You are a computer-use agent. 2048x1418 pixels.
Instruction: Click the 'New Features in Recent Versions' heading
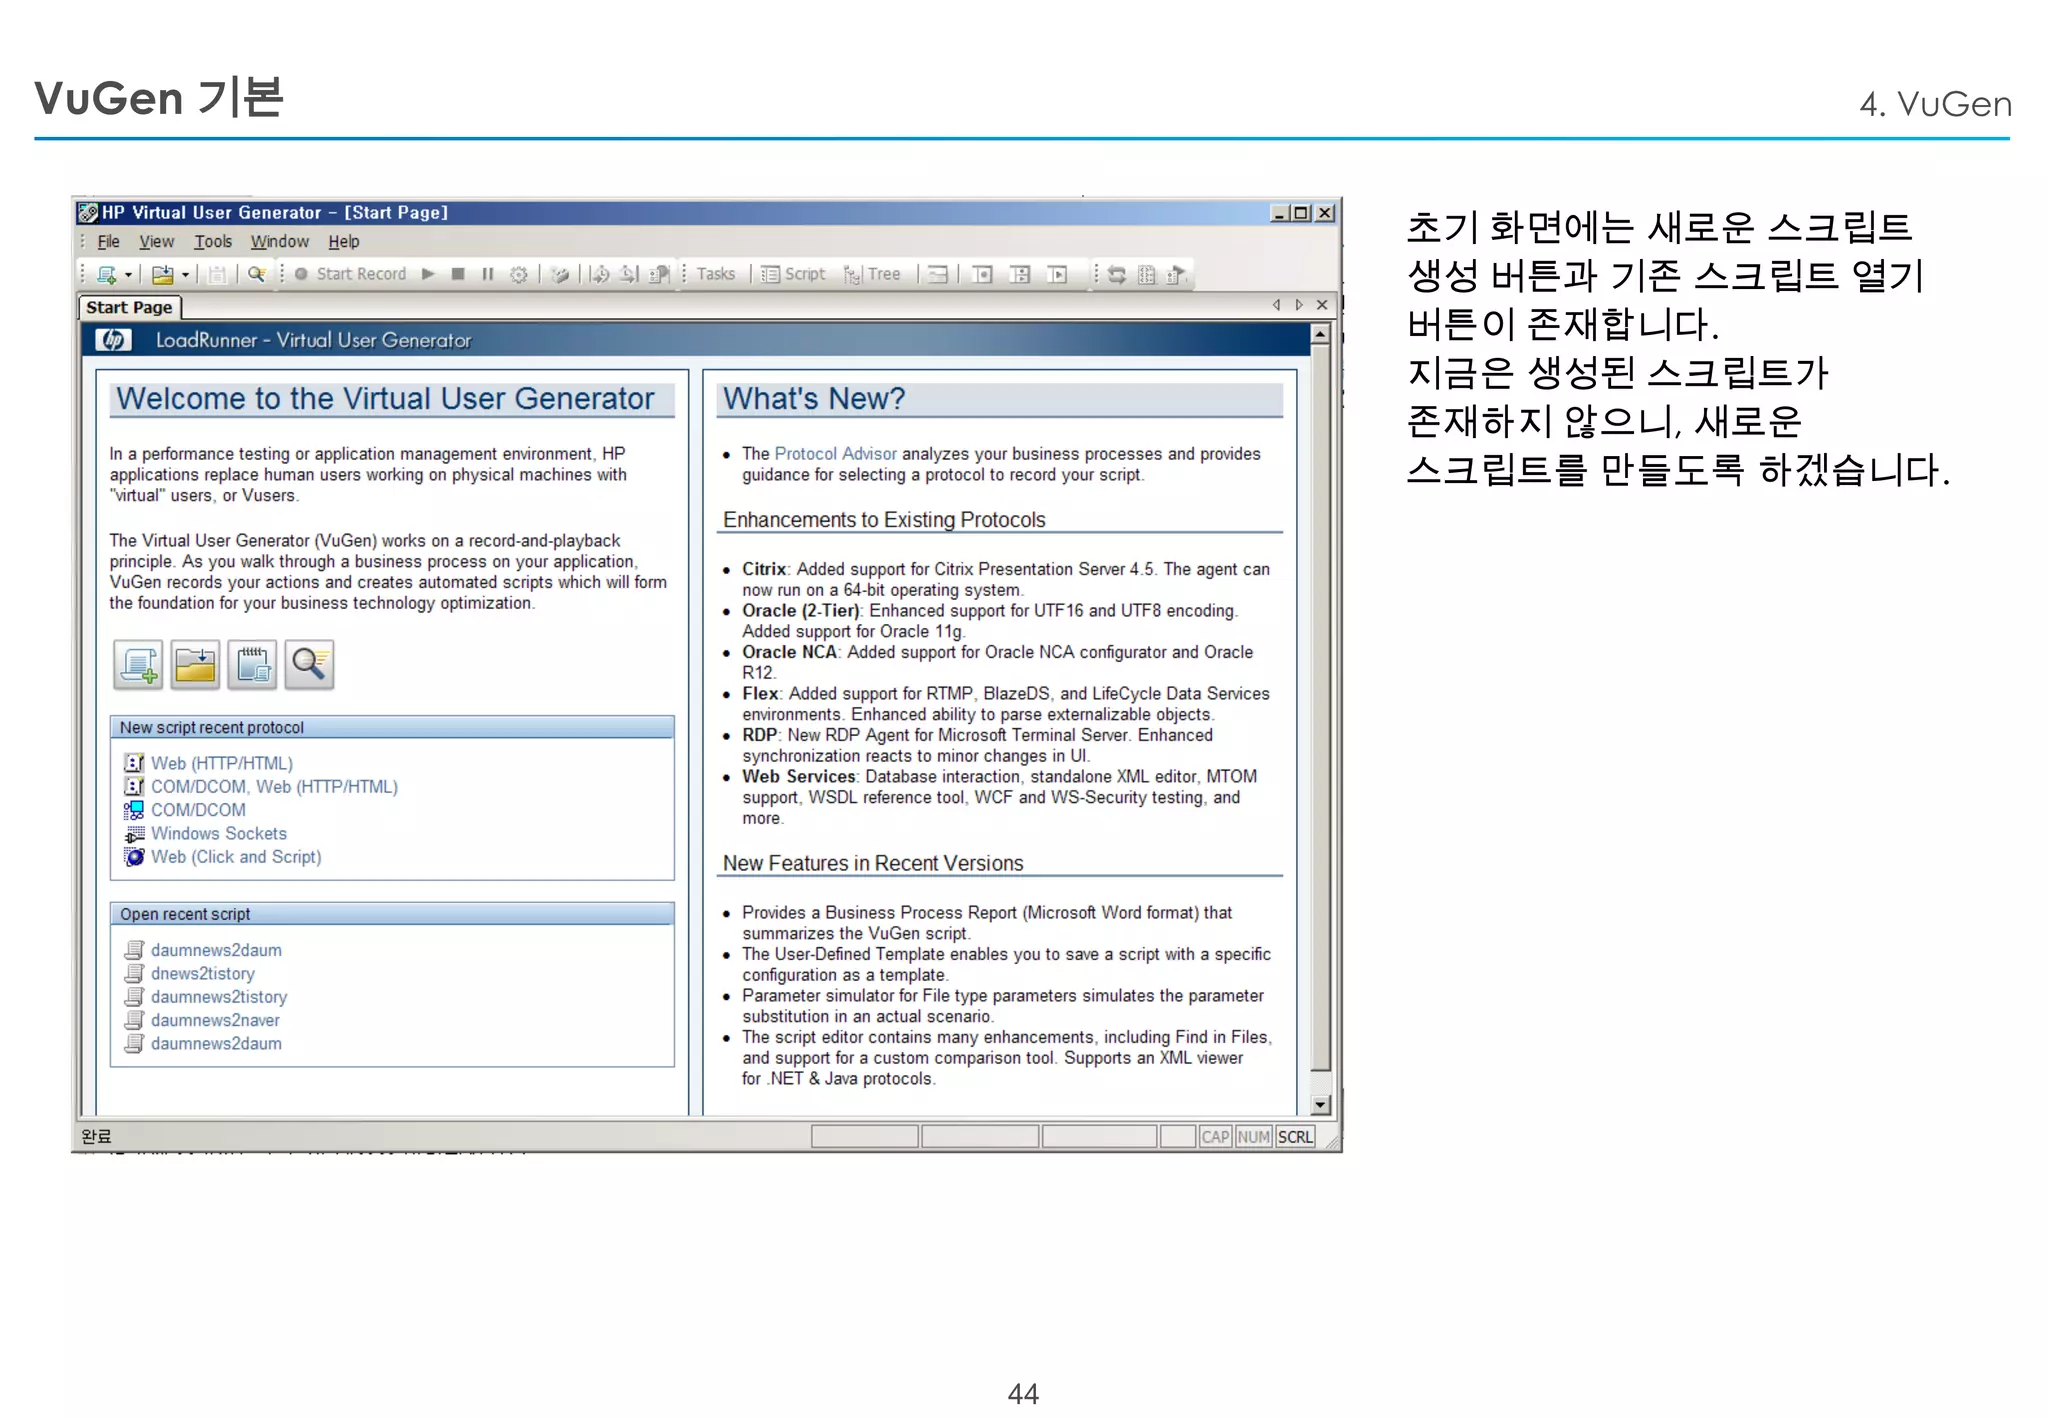tap(873, 863)
